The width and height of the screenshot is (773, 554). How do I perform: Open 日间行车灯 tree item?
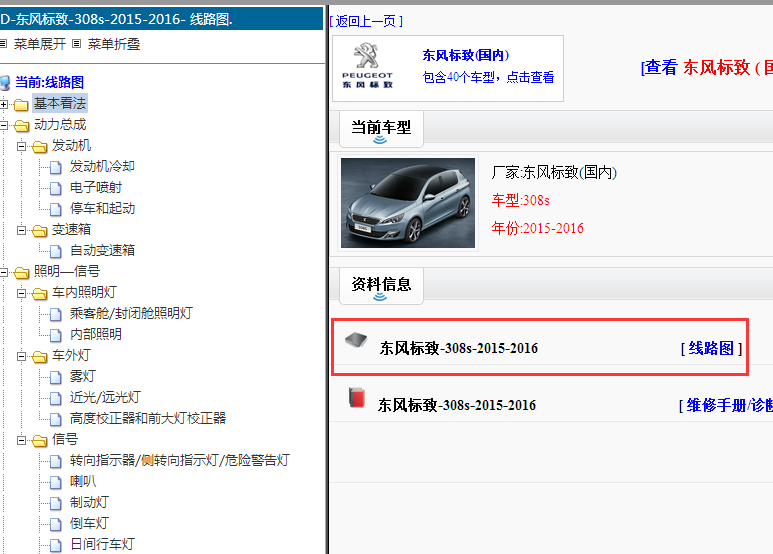102,545
